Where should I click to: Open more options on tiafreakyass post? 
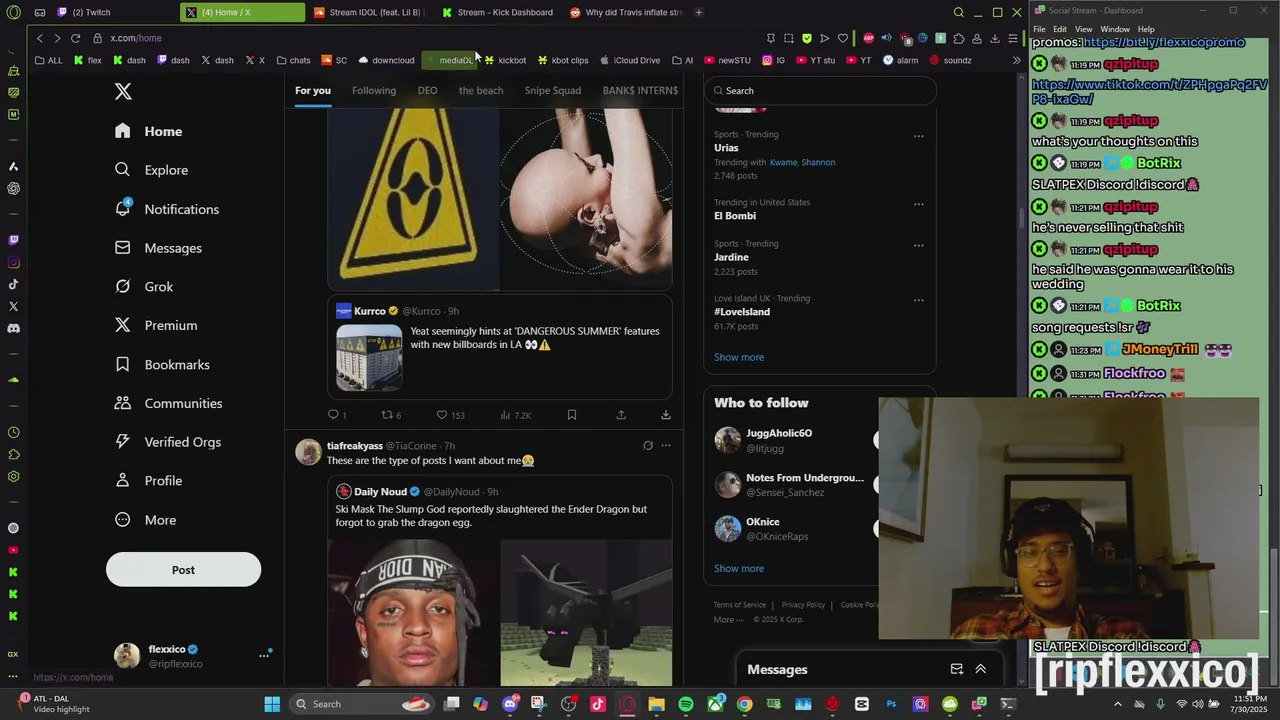point(666,446)
